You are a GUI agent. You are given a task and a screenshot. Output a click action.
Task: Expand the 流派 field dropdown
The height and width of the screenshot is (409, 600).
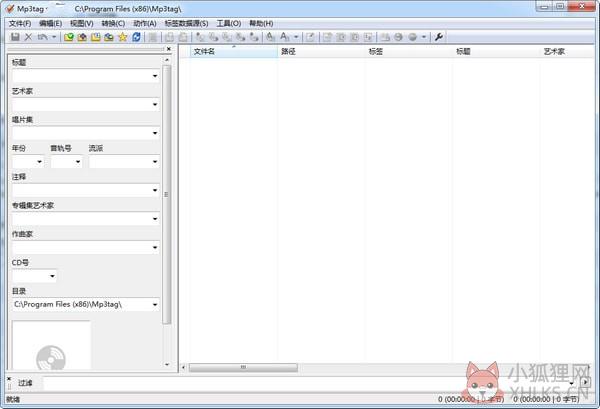click(x=155, y=162)
